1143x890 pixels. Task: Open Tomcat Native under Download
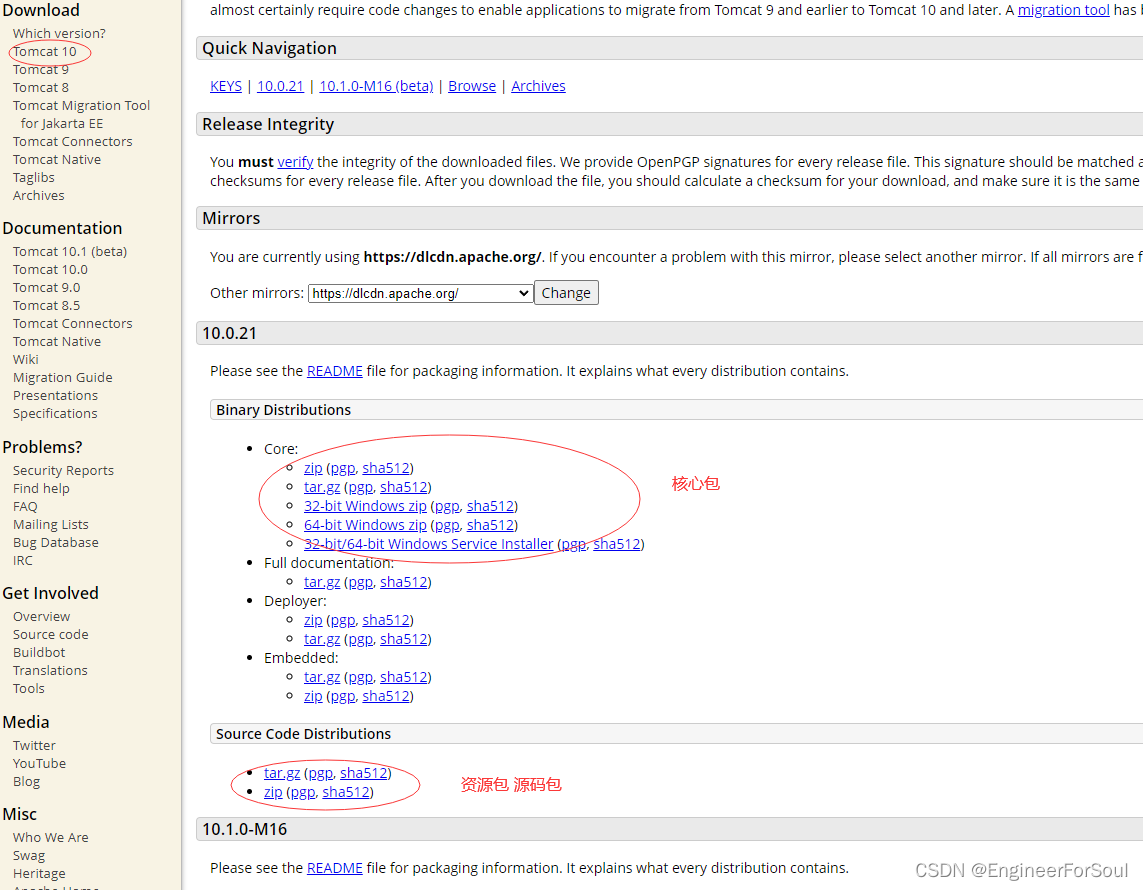(x=57, y=160)
